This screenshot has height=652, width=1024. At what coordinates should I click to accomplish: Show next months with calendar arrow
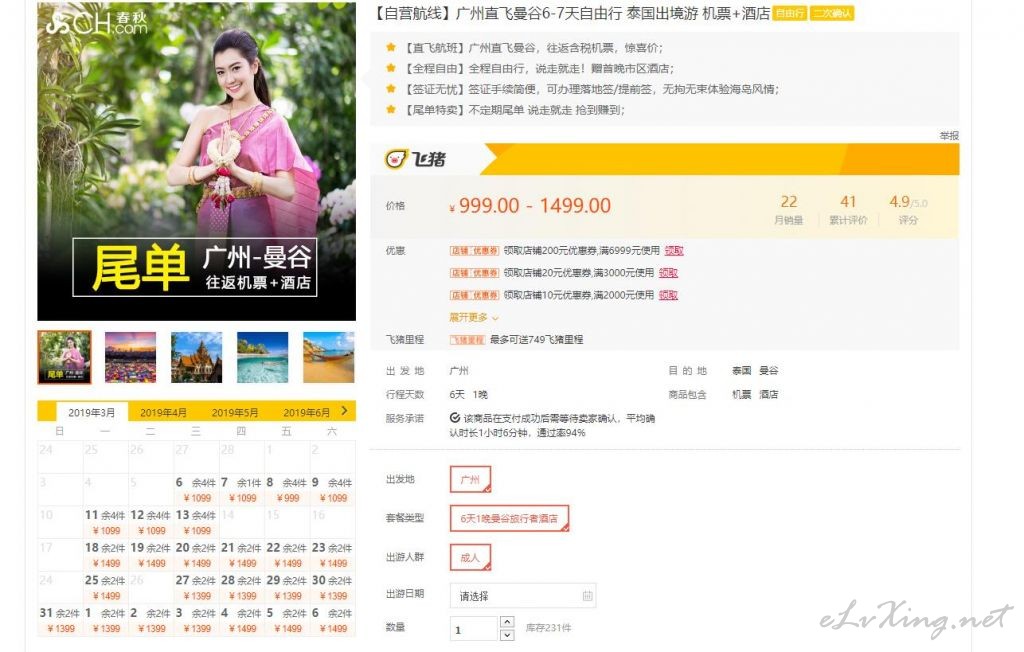(x=345, y=410)
